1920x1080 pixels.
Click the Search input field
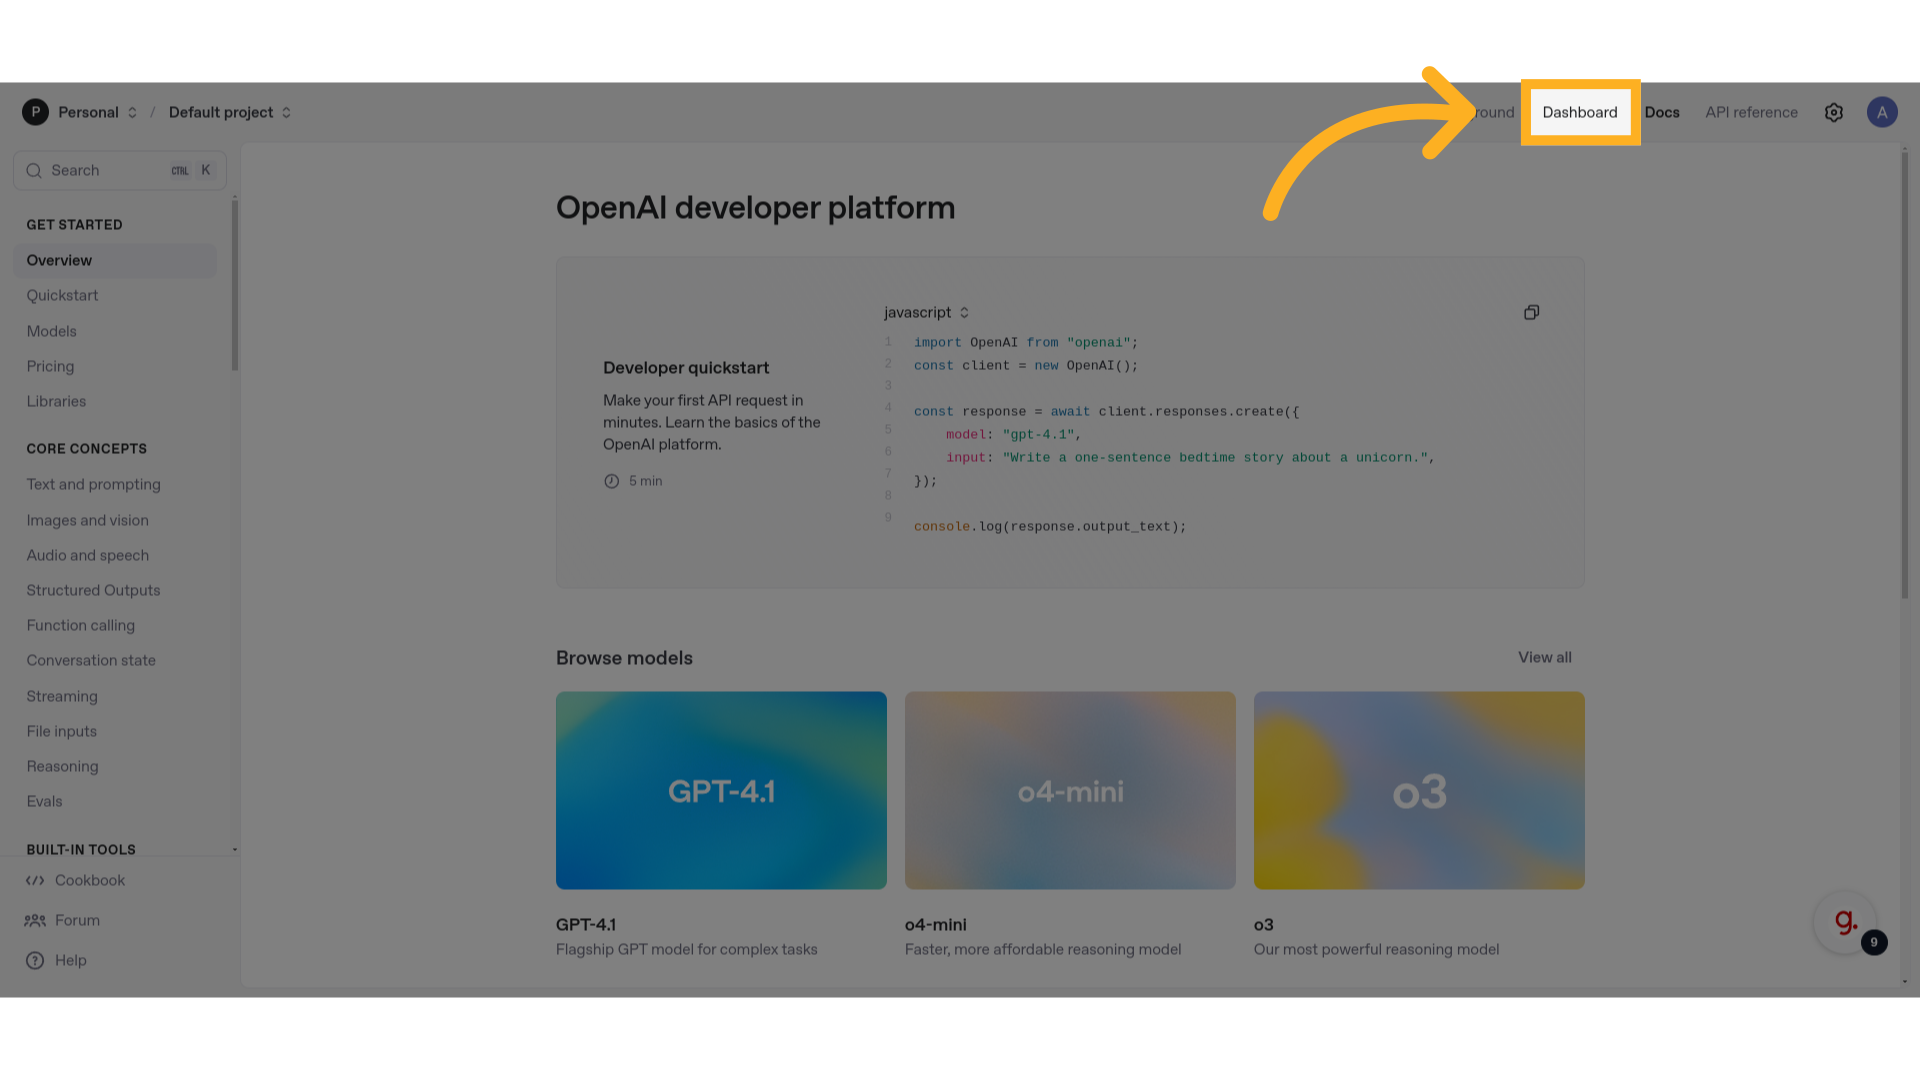pos(120,171)
